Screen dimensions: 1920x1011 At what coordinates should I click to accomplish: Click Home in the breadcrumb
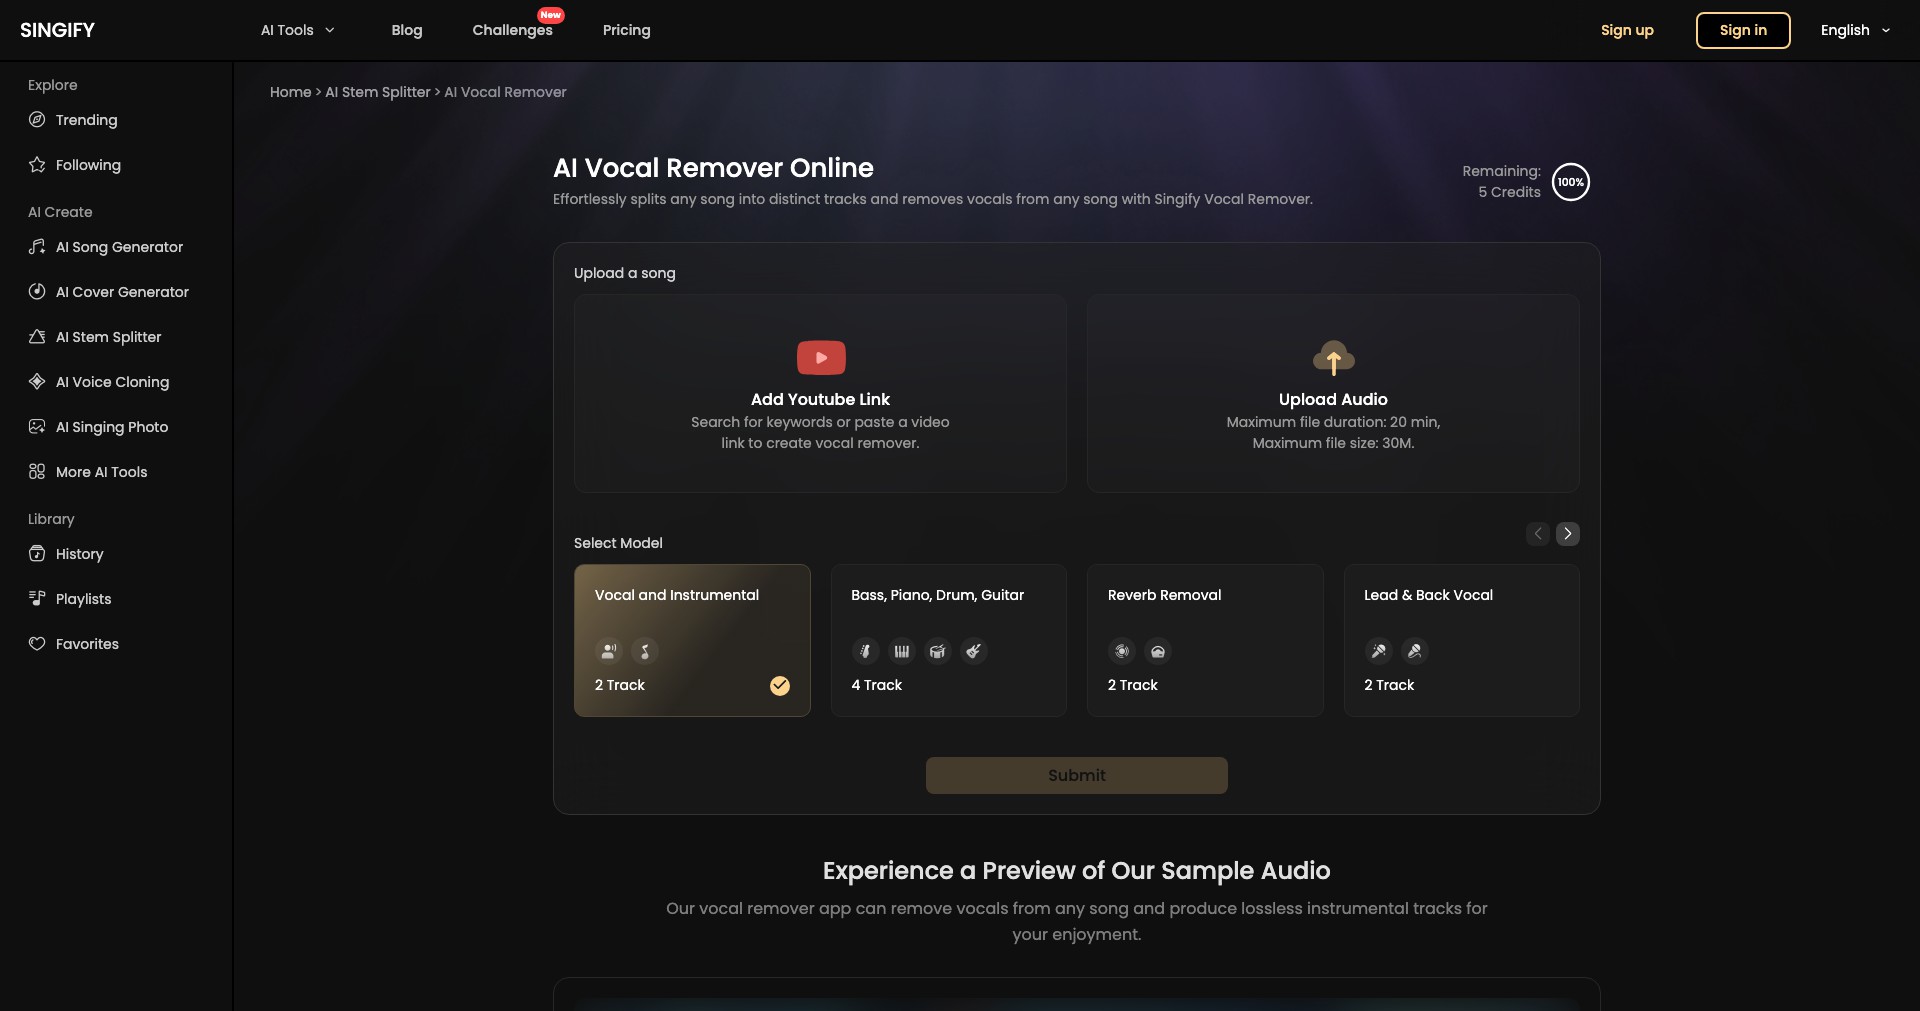pyautogui.click(x=290, y=92)
